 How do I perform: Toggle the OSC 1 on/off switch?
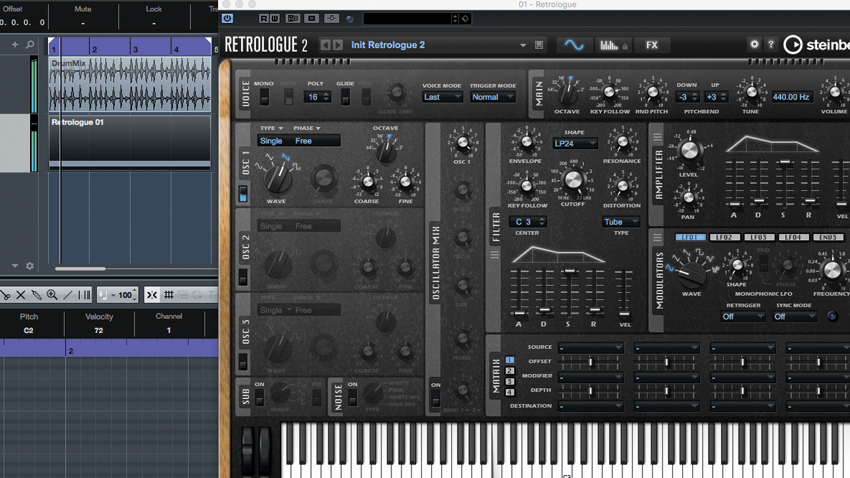(243, 193)
